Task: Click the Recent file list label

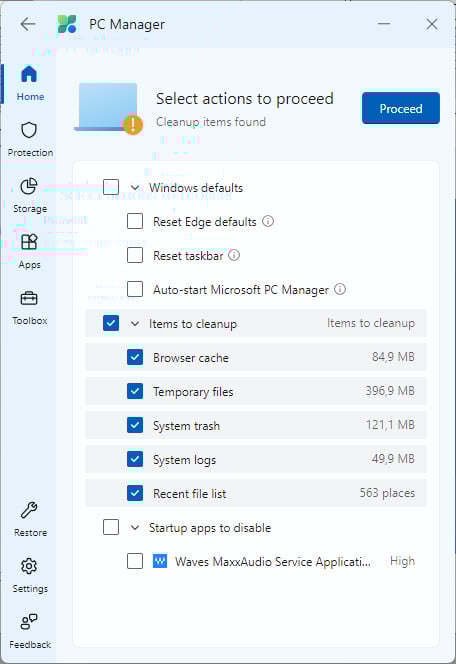Action: [x=190, y=494]
